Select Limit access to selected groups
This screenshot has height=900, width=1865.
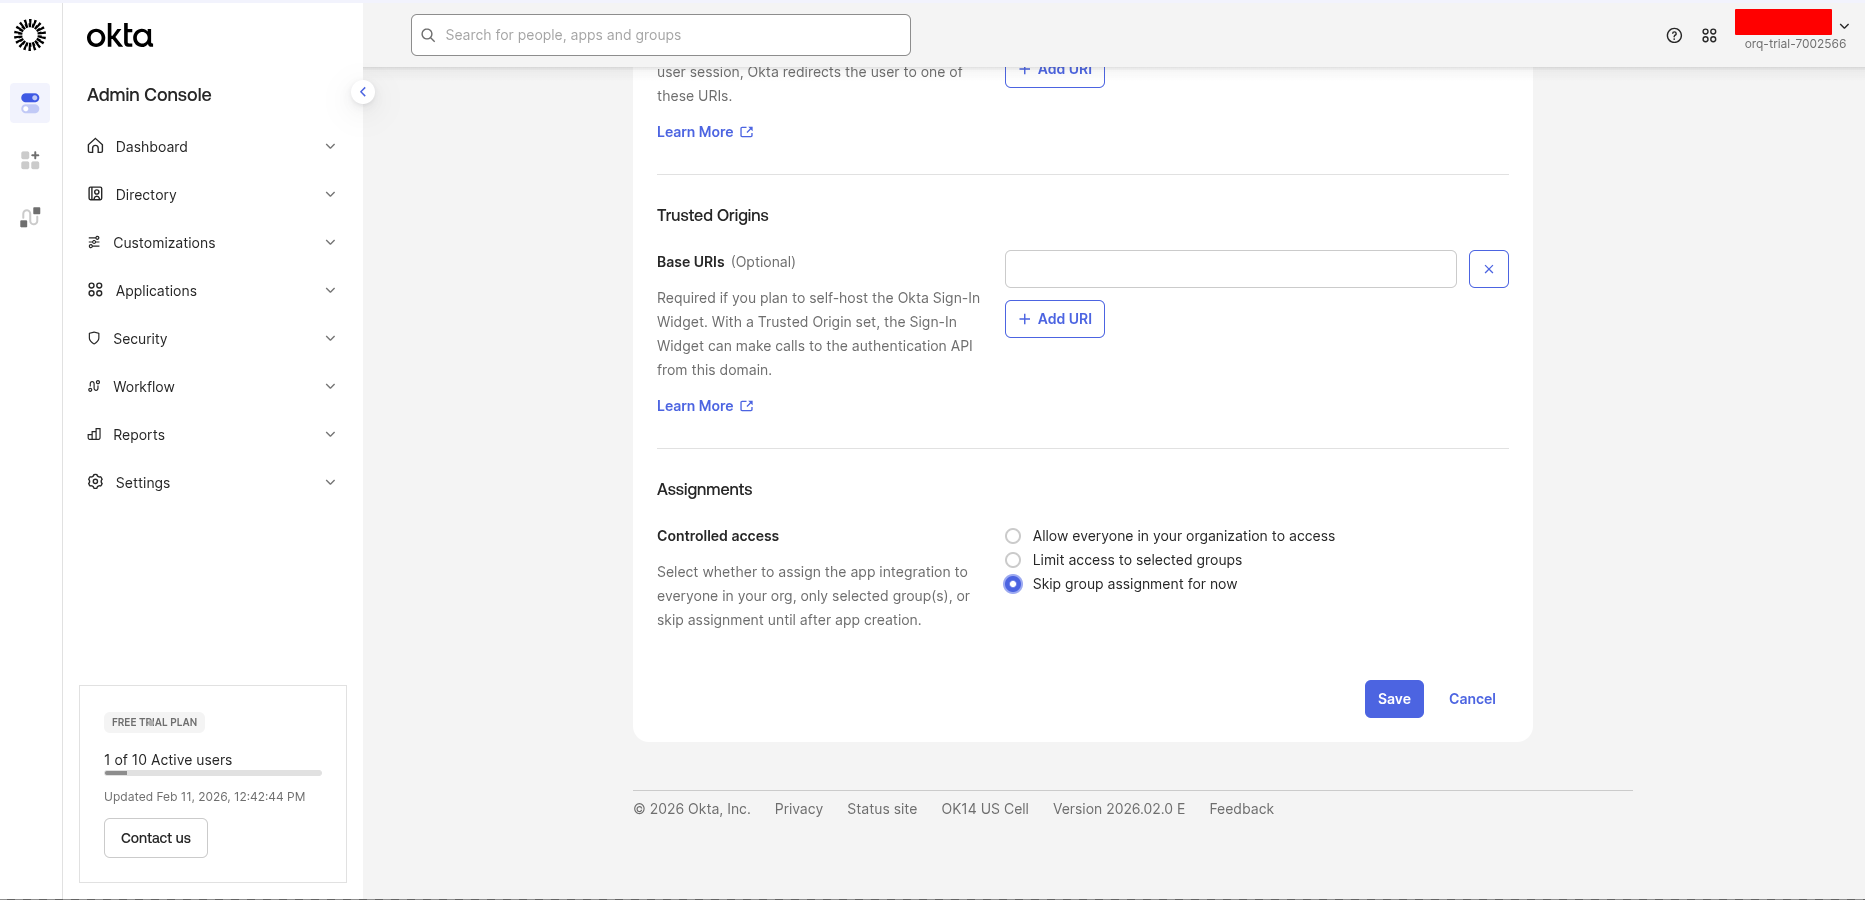click(1013, 560)
